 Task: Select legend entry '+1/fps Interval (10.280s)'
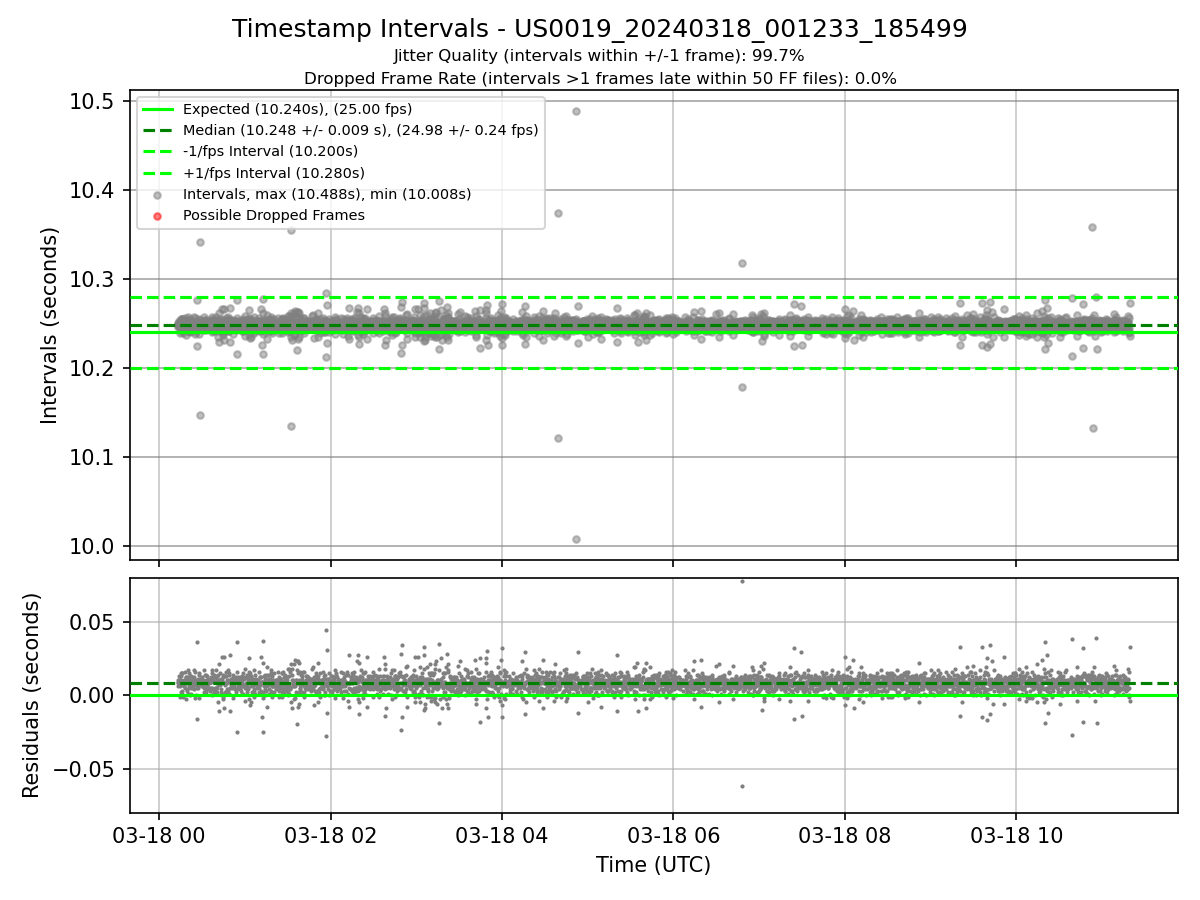tap(273, 172)
